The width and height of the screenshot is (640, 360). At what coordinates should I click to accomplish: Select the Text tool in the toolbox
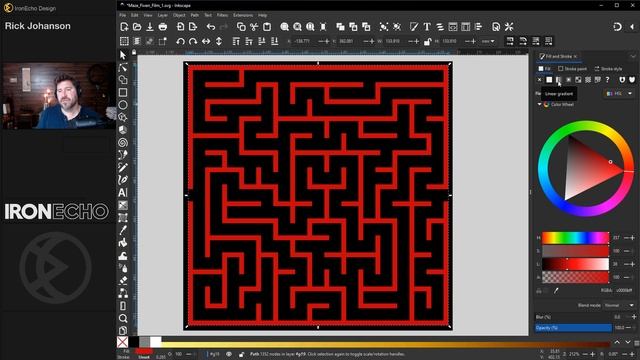pos(123,193)
